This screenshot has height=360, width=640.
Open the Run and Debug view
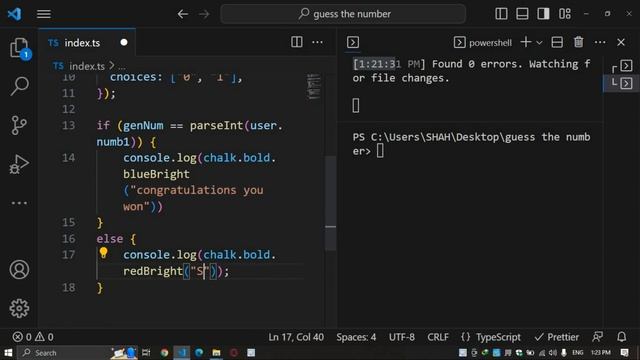[x=19, y=164]
